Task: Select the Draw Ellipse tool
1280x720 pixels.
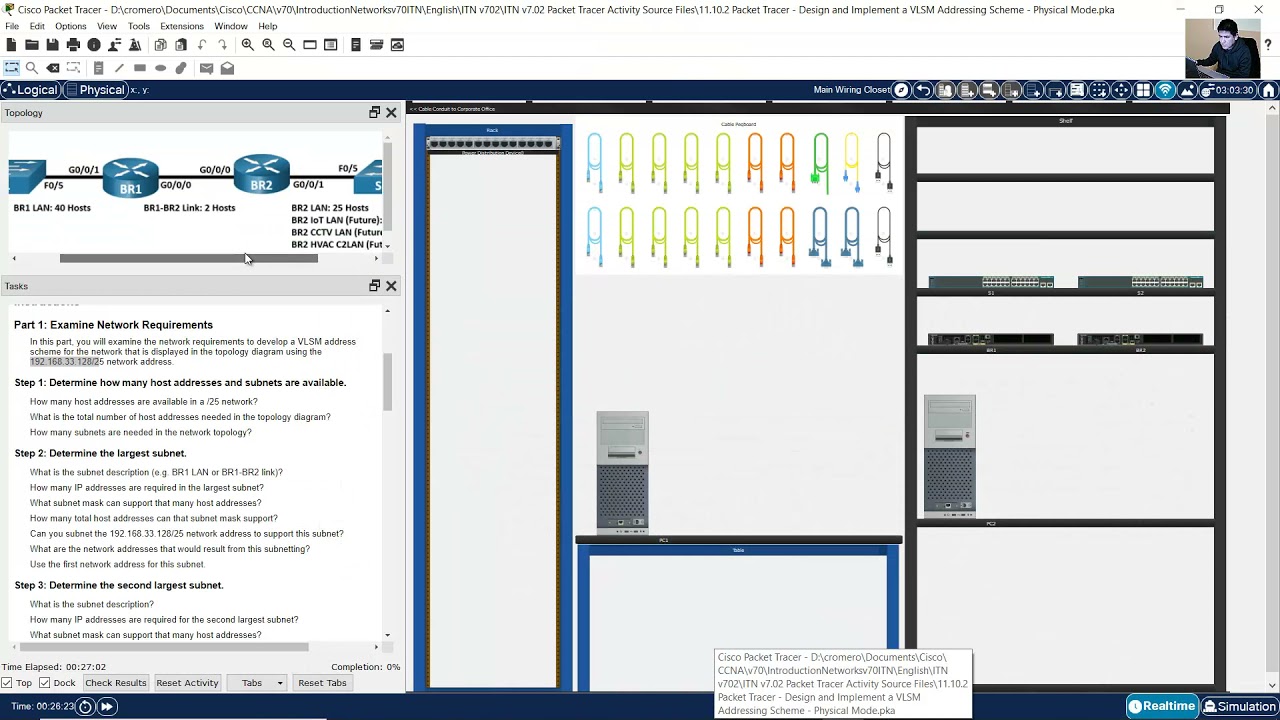Action: (160, 68)
